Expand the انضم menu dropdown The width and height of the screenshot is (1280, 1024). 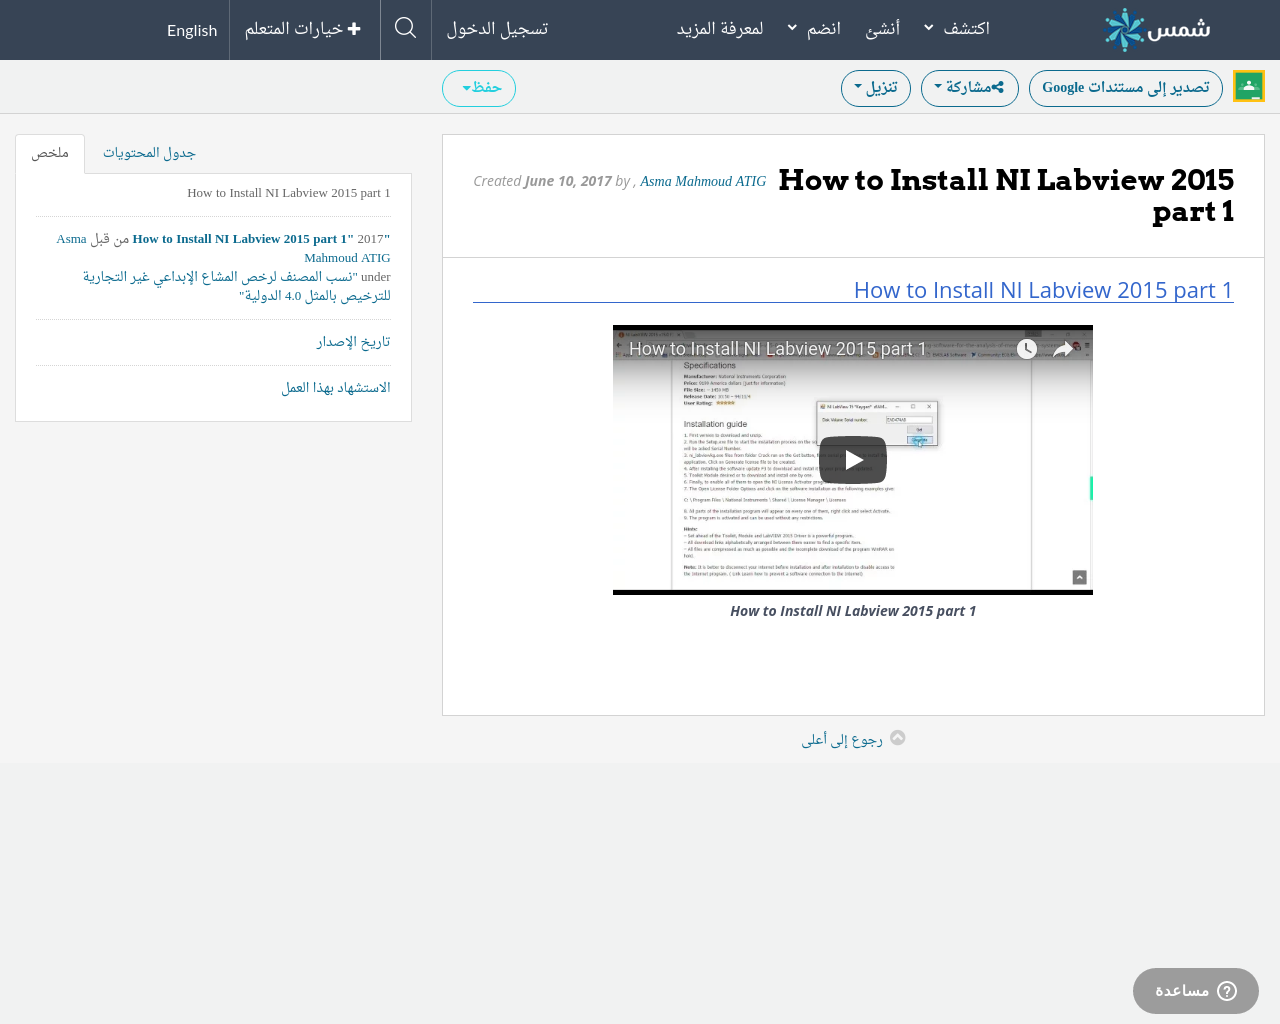click(814, 29)
